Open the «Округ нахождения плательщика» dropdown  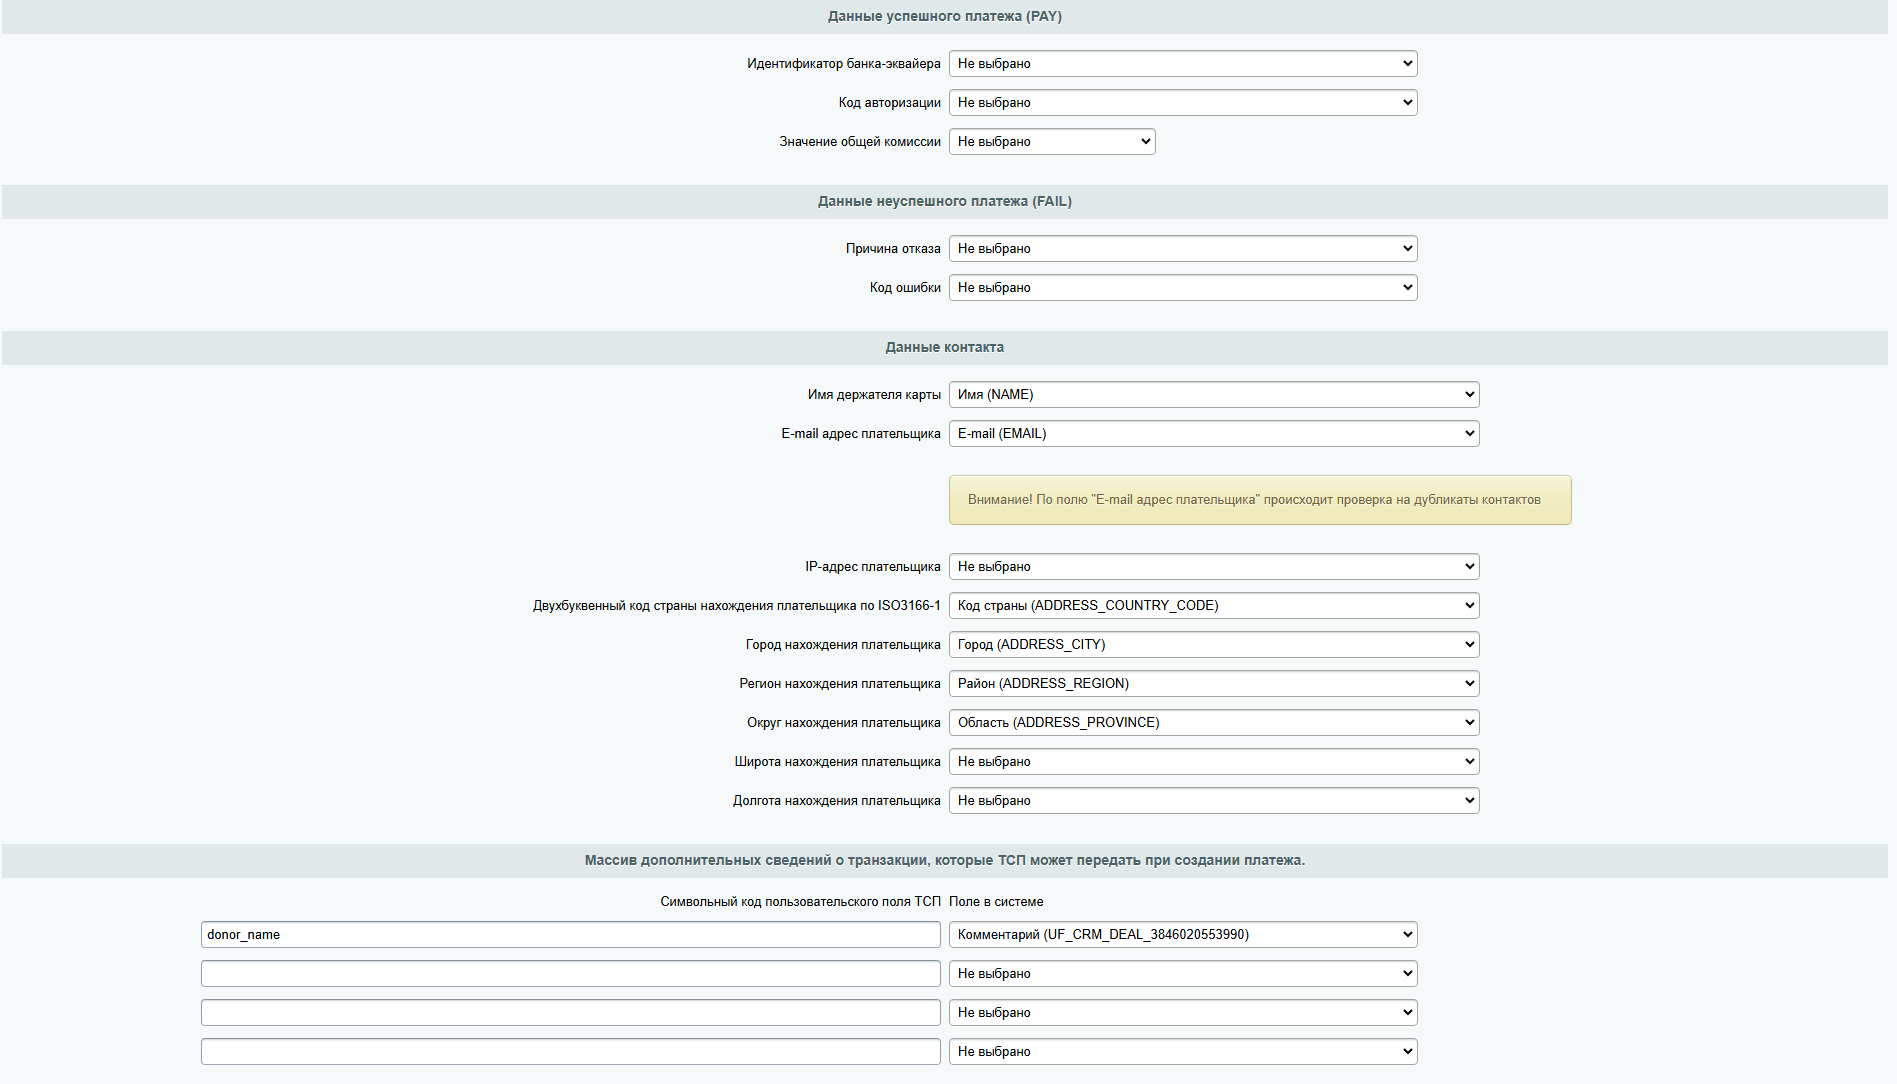(1213, 722)
